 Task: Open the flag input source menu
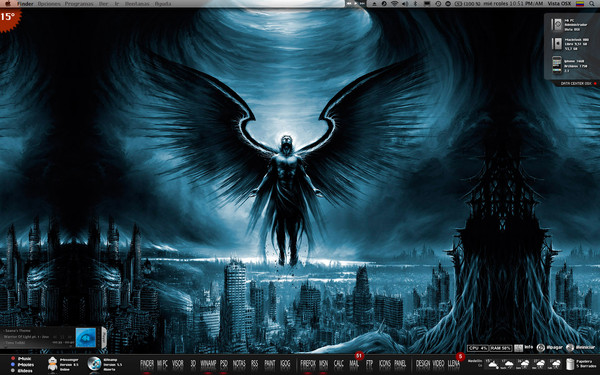(580, 3)
